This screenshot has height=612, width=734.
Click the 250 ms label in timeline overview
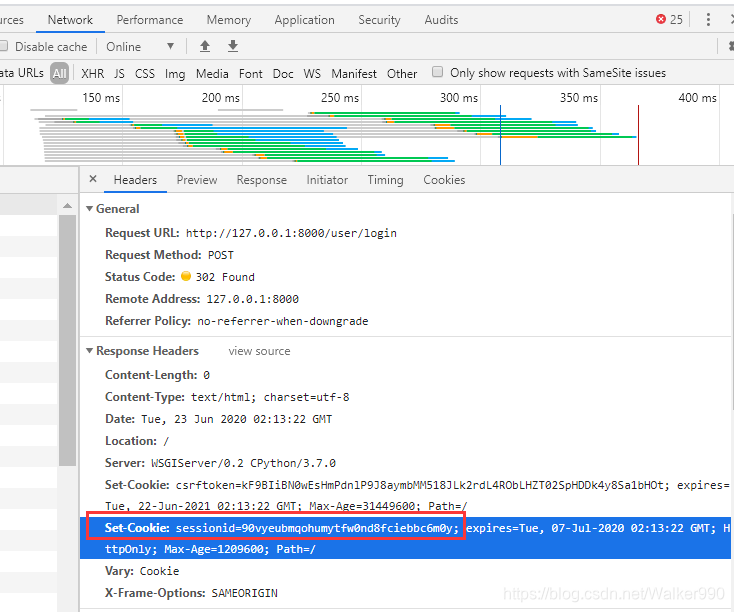(340, 98)
